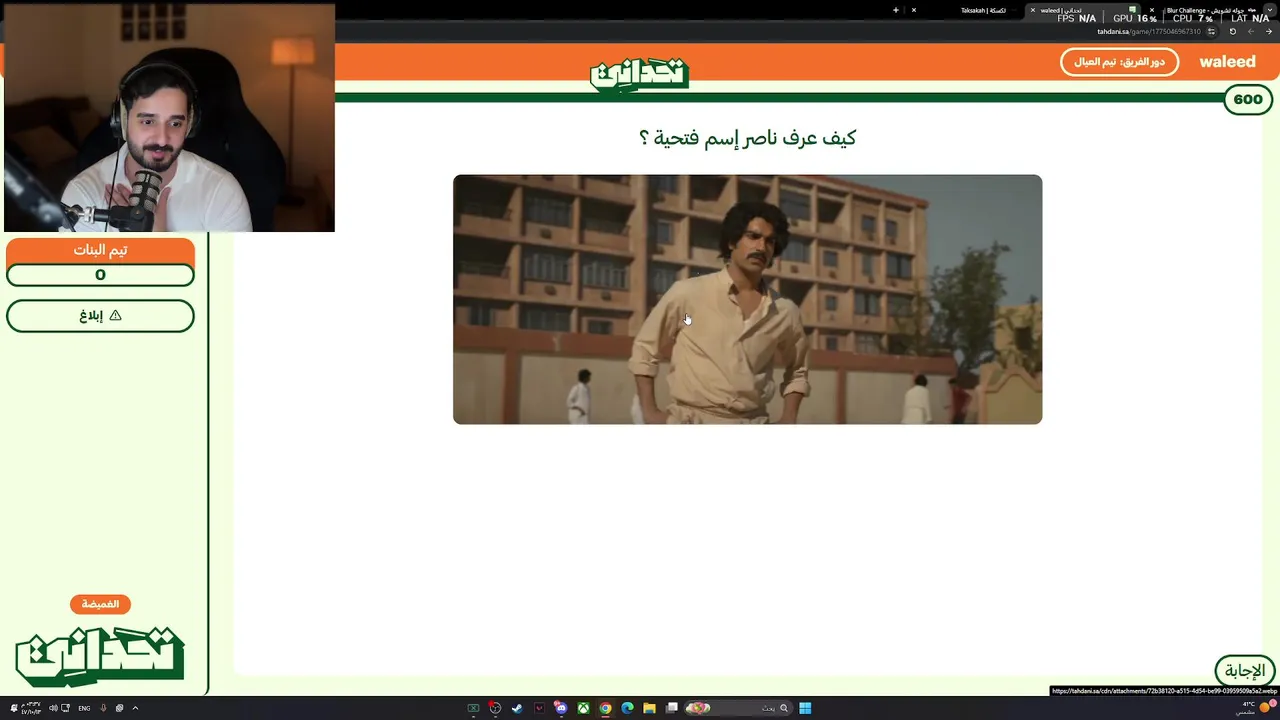
Task: Expand the tab search dropdown
Action: 1270,10
